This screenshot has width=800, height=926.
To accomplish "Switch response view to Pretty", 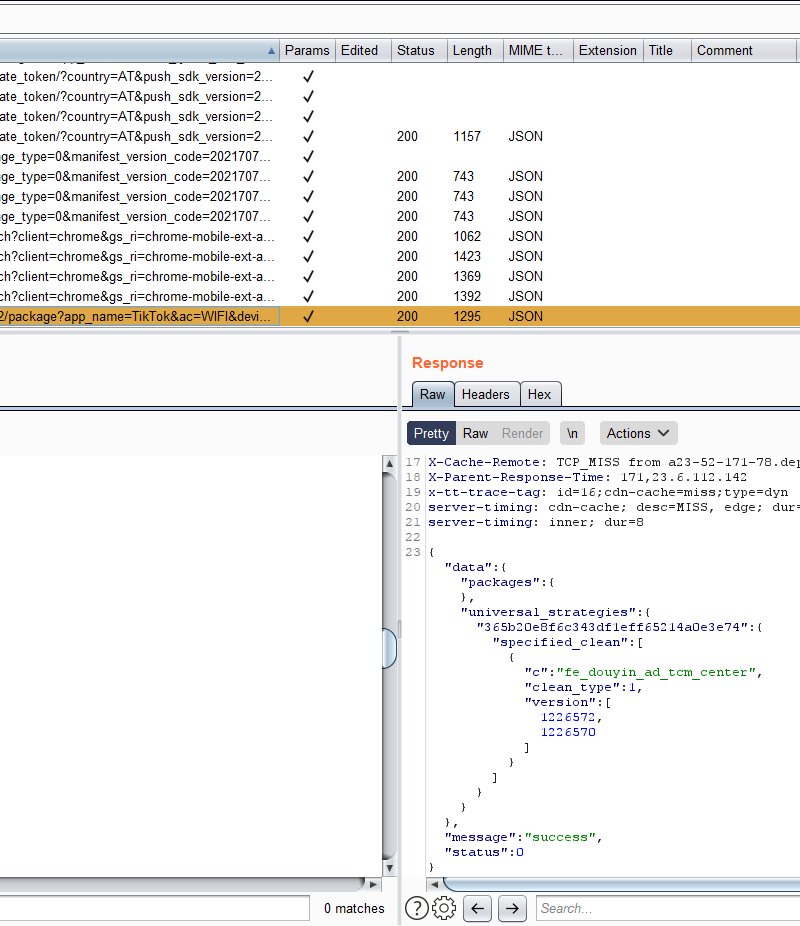I will (x=431, y=433).
